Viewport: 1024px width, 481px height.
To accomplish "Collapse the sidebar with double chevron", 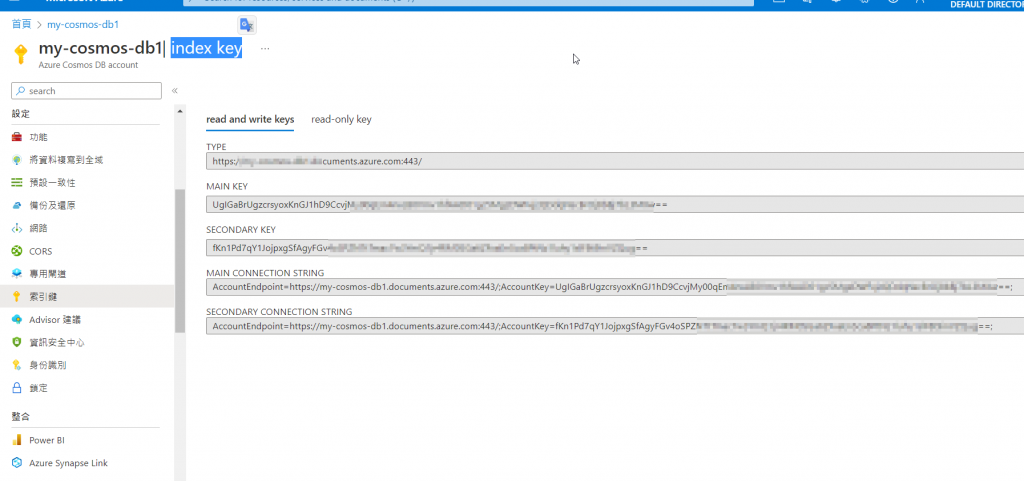I will pos(174,91).
